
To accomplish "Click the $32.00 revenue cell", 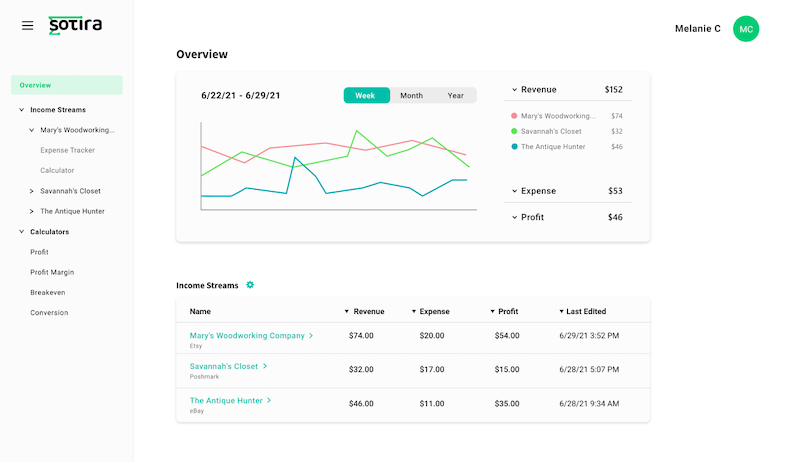I will [x=361, y=369].
